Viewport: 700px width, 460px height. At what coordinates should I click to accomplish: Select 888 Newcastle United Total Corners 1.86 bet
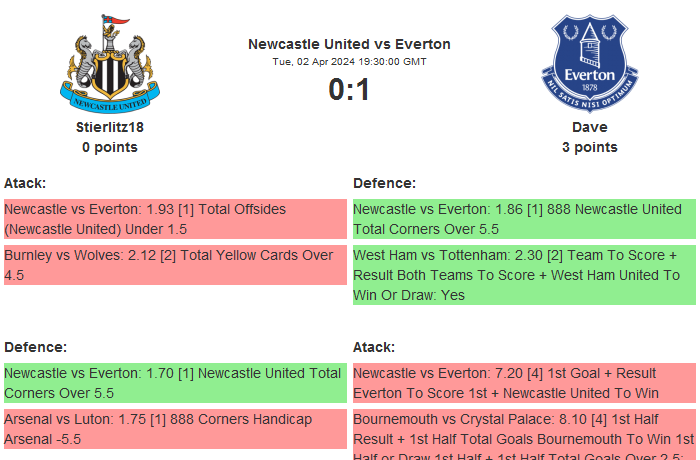coord(524,219)
